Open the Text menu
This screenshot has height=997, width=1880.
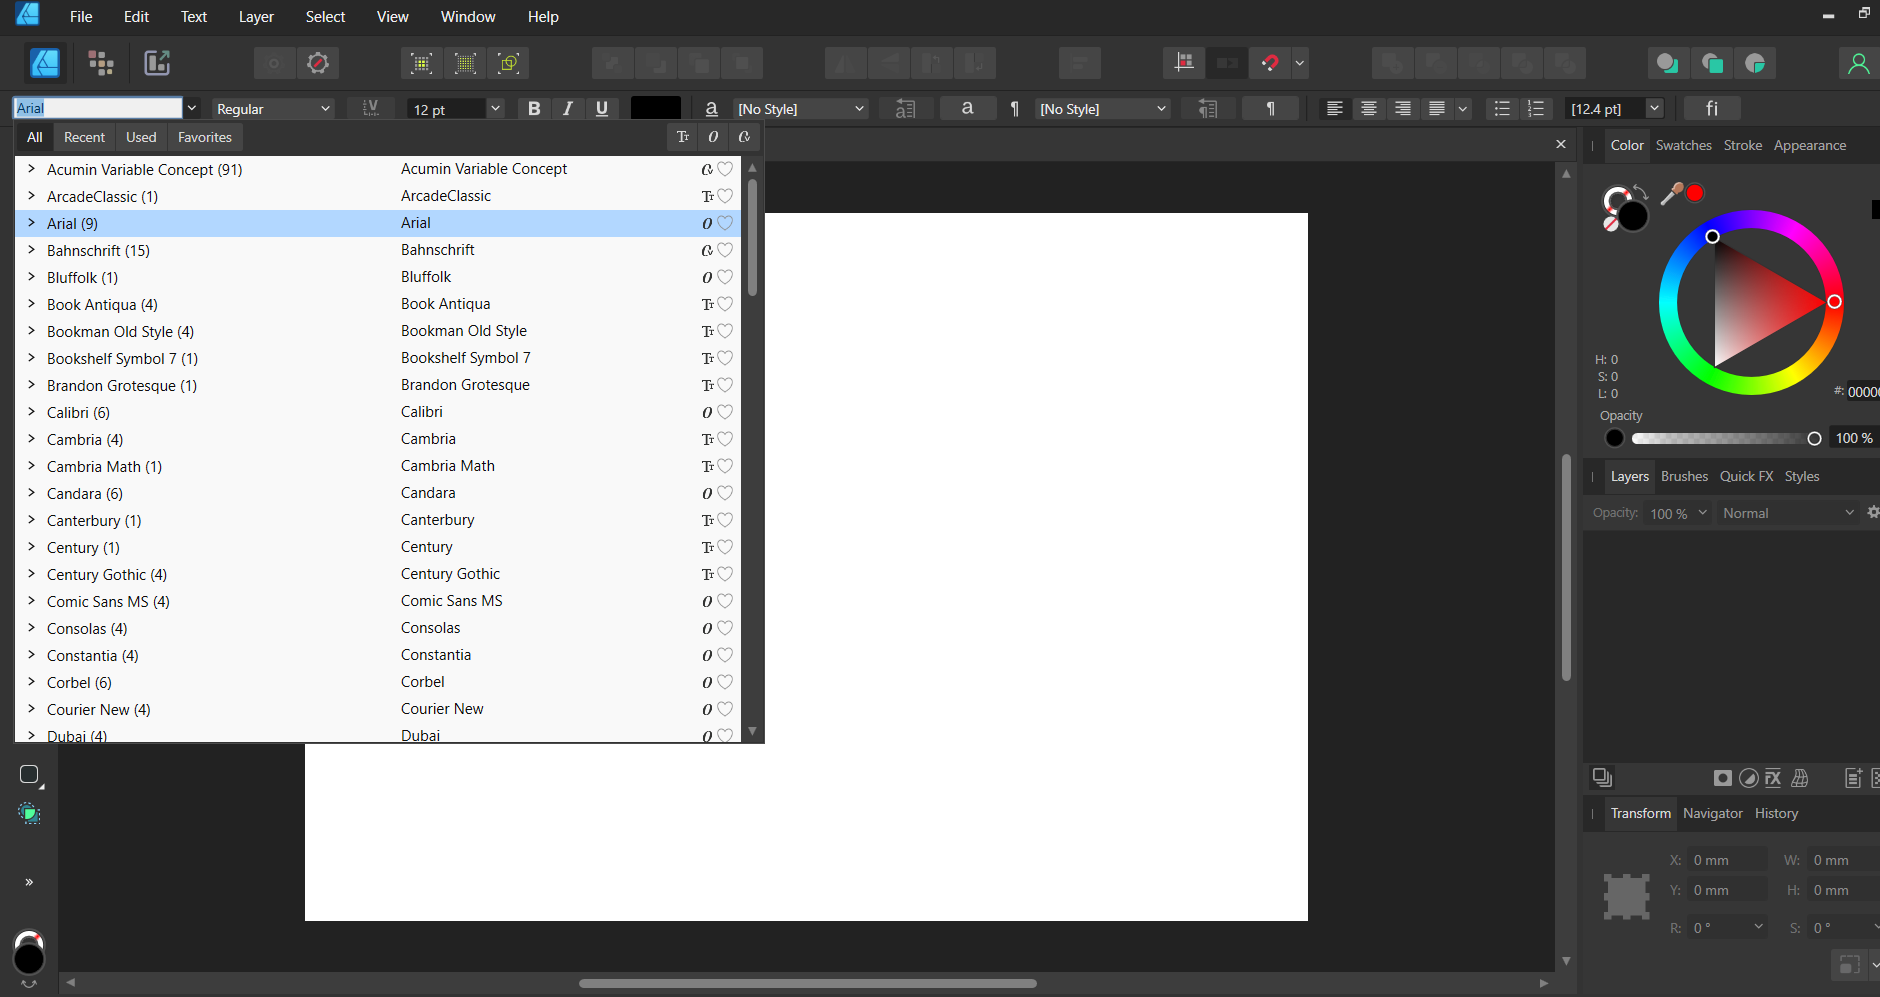[x=193, y=17]
